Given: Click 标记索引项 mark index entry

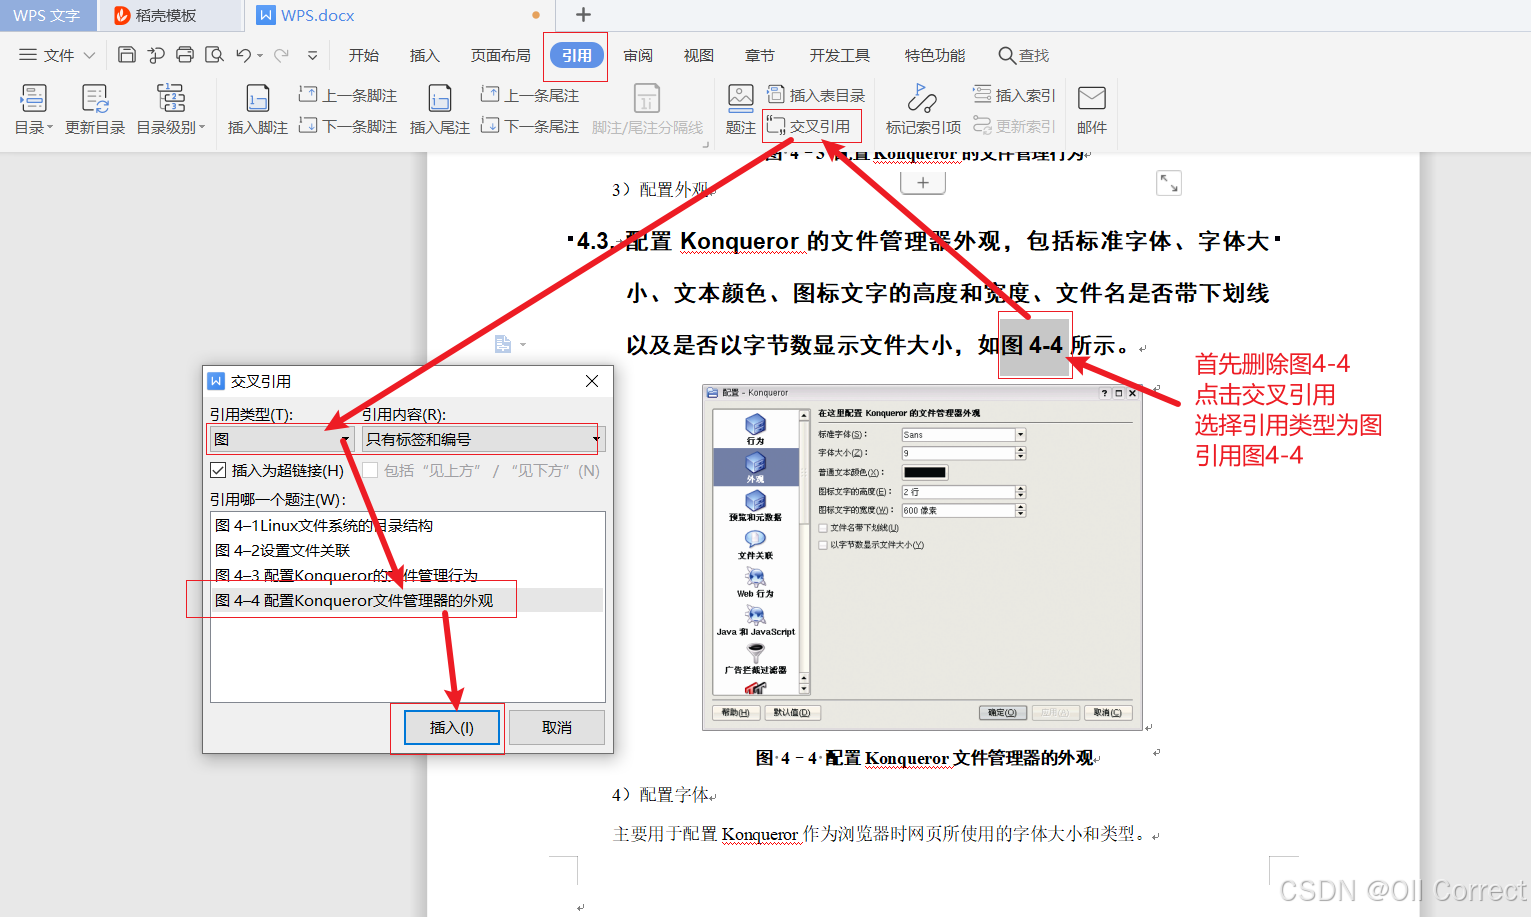Looking at the screenshot, I should (x=923, y=110).
